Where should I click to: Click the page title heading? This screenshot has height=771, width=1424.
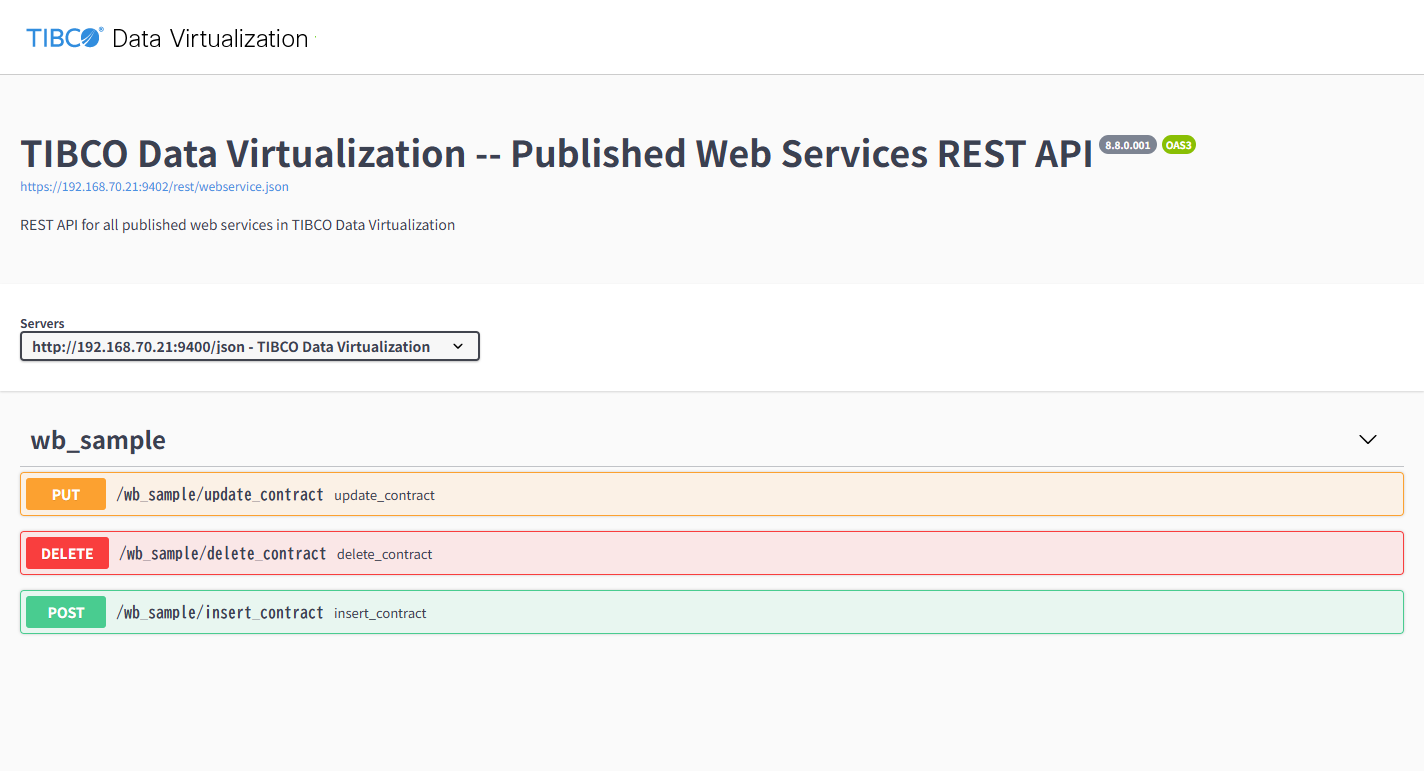pyautogui.click(x=556, y=153)
